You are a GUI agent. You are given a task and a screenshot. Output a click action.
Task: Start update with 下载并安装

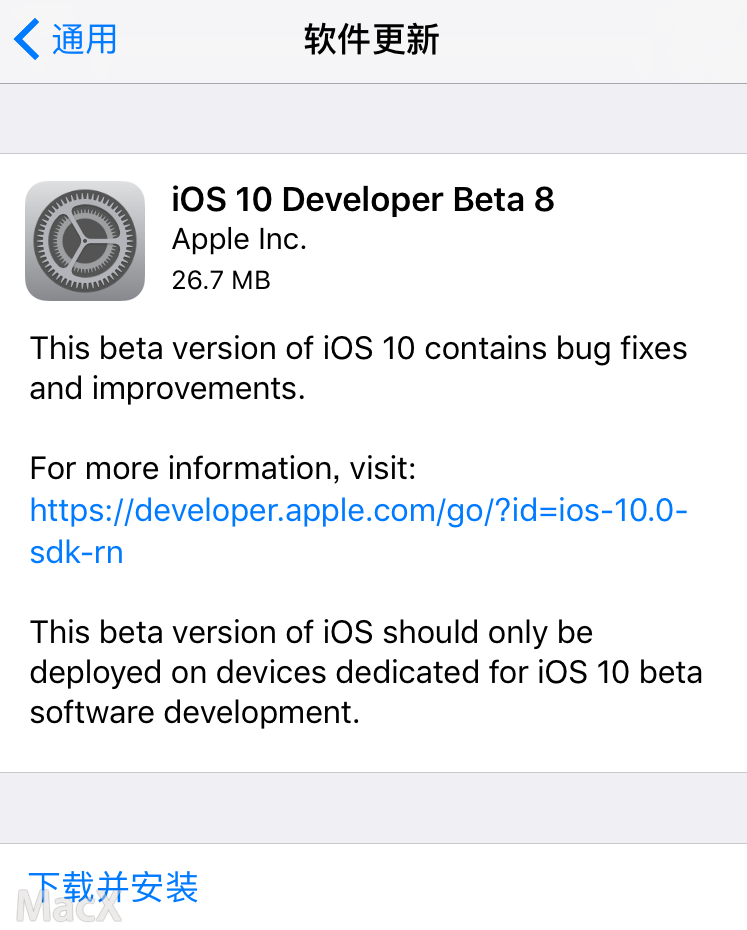coord(114,886)
